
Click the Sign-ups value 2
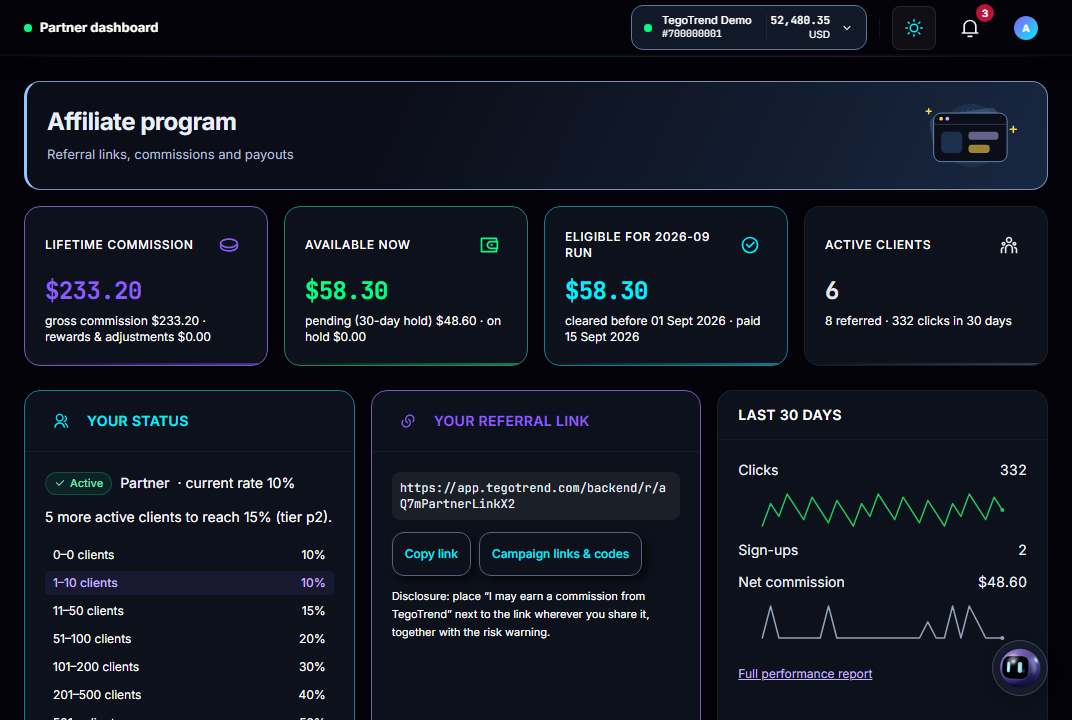1022,550
